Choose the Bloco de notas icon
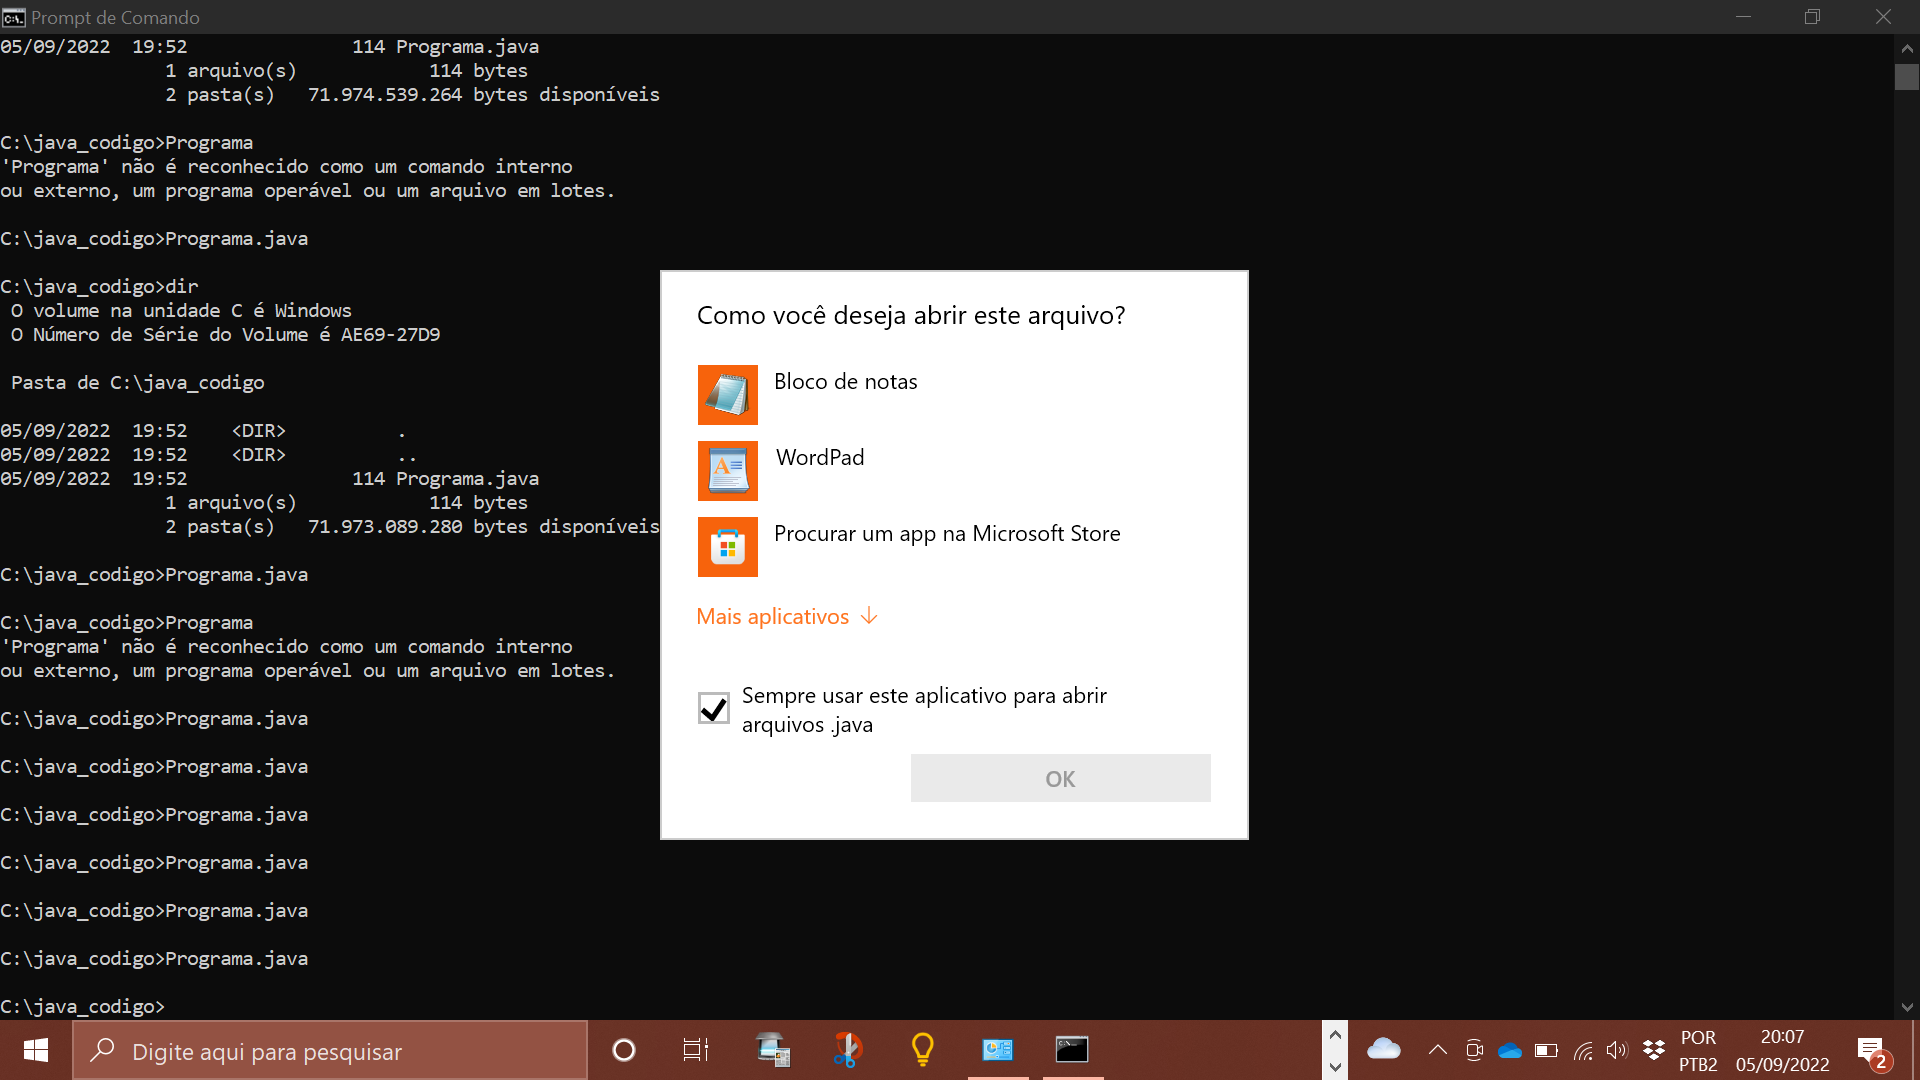The image size is (1920, 1080). [727, 395]
